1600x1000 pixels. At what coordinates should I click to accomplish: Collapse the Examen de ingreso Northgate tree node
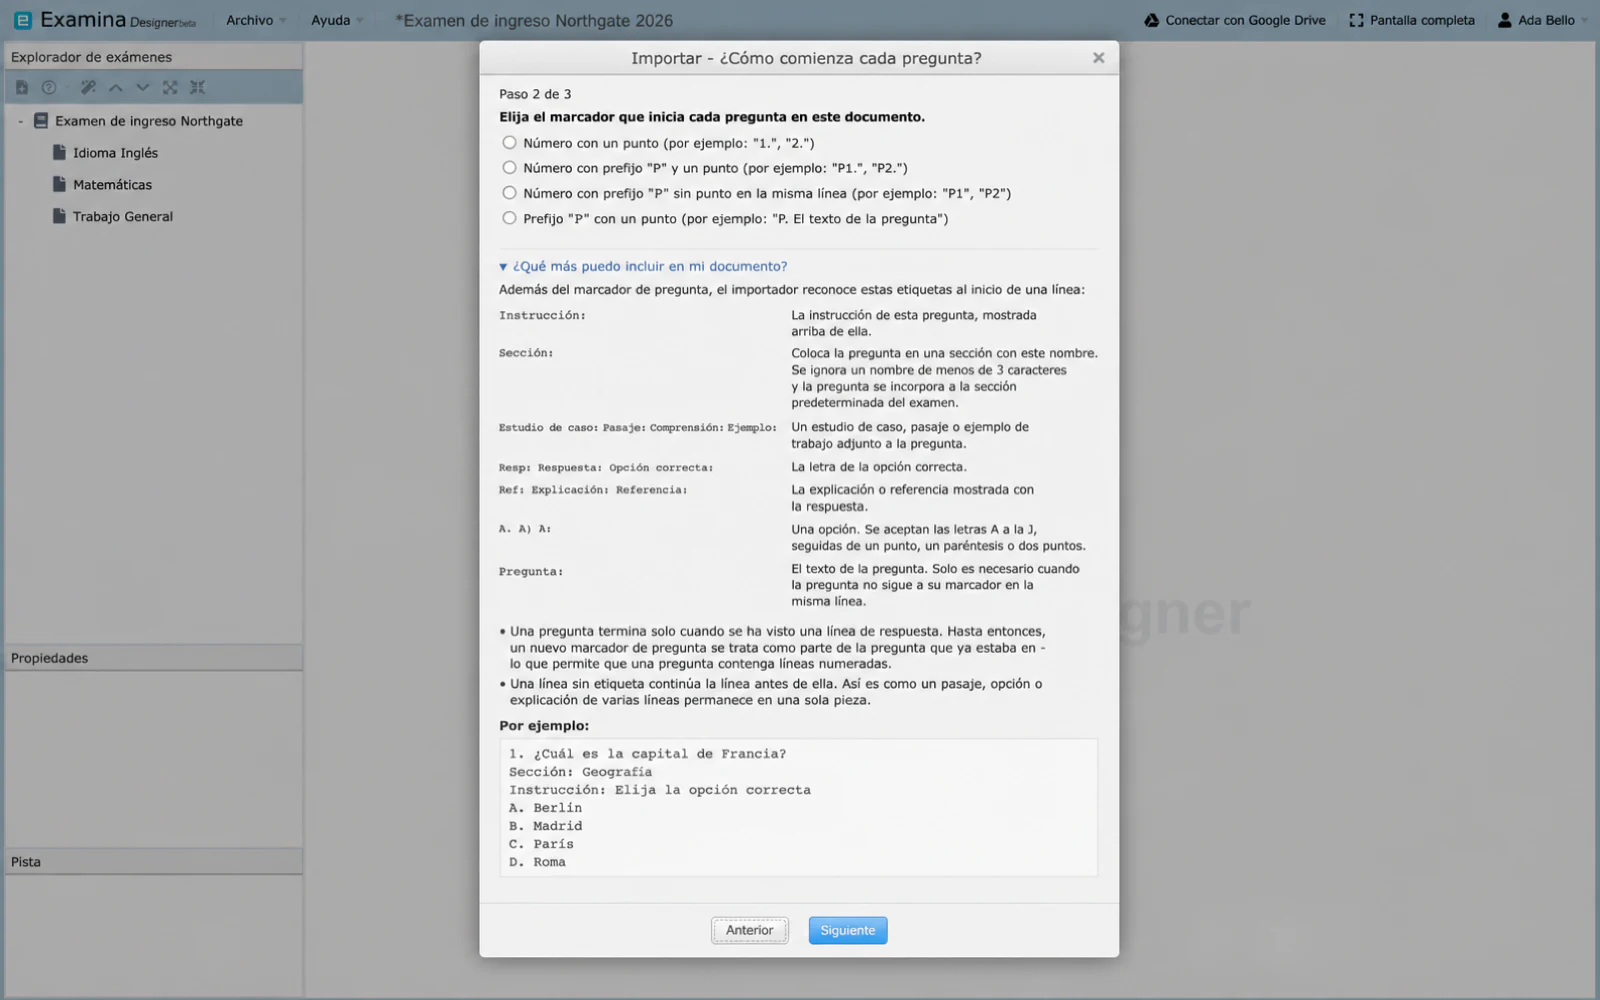(x=20, y=121)
